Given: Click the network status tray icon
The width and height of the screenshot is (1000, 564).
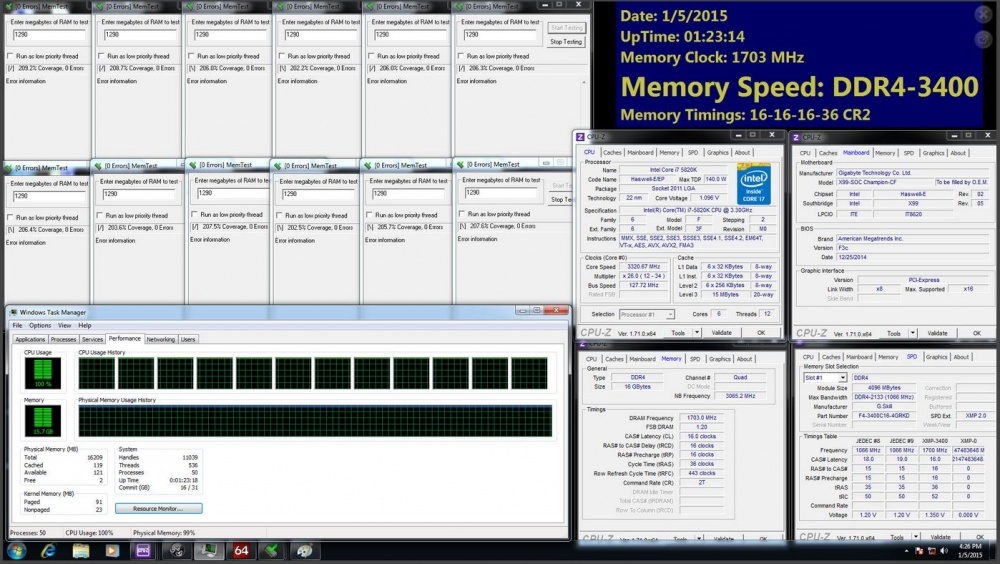Looking at the screenshot, I should click(932, 551).
